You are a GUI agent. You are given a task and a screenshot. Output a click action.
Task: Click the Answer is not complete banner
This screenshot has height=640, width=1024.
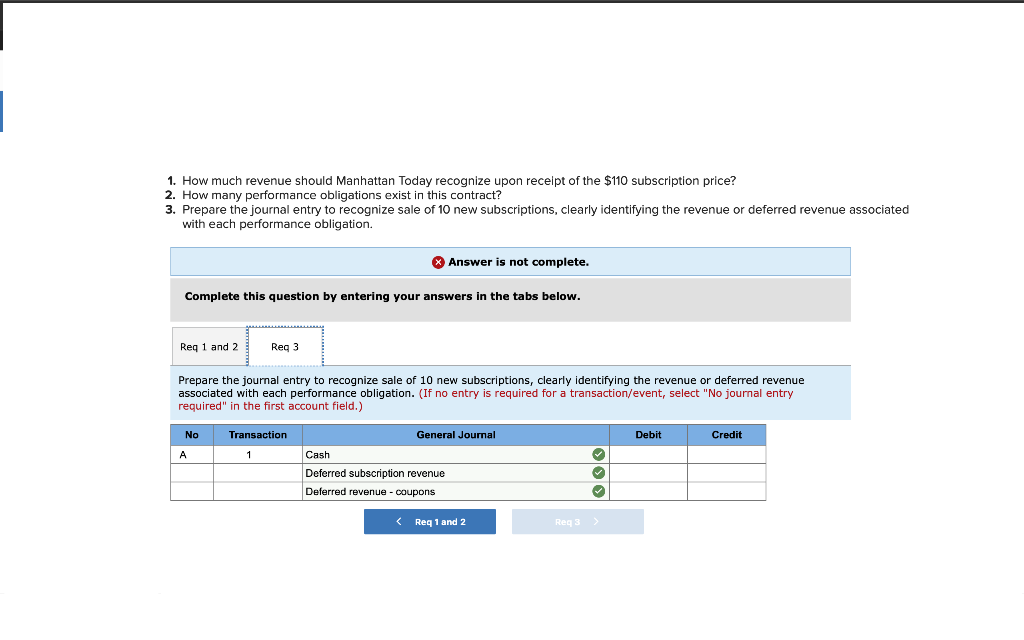click(x=511, y=261)
